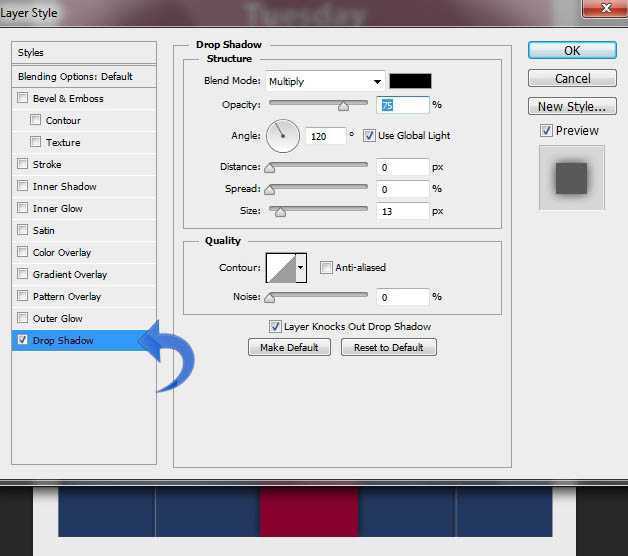This screenshot has width=628, height=556.
Task: Enable the Inner Shadow checkbox
Action: (x=22, y=186)
